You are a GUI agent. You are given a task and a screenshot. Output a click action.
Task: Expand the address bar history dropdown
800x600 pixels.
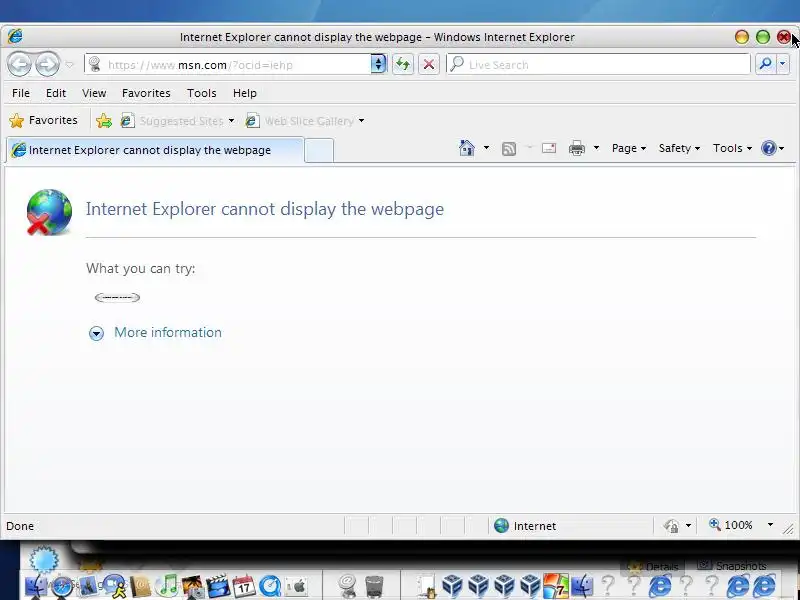[x=378, y=64]
